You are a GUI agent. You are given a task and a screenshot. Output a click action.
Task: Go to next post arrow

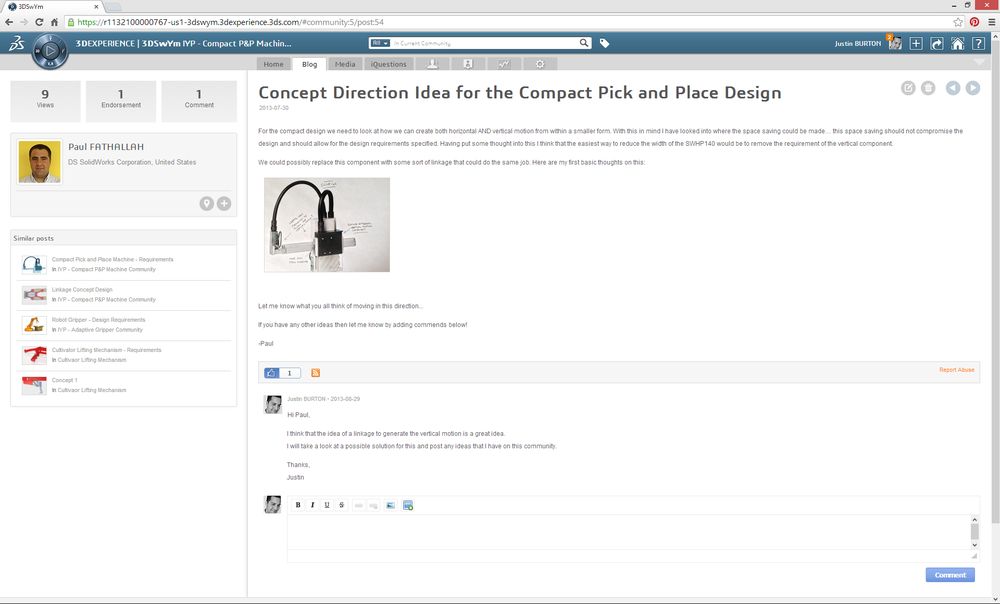point(972,88)
